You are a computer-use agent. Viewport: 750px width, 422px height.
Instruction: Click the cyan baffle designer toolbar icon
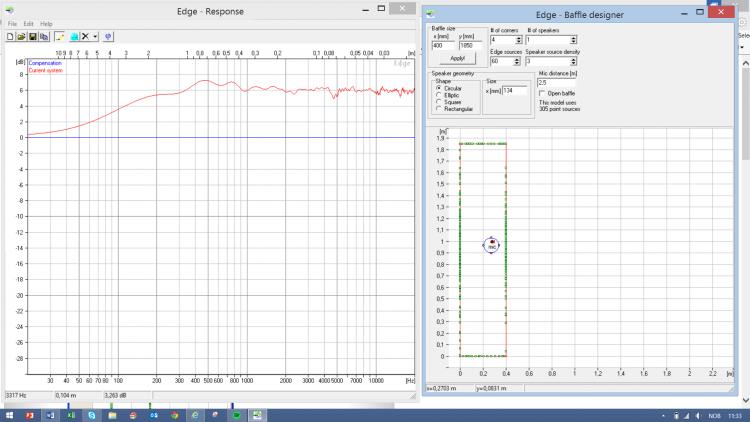pyautogui.click(x=74, y=36)
